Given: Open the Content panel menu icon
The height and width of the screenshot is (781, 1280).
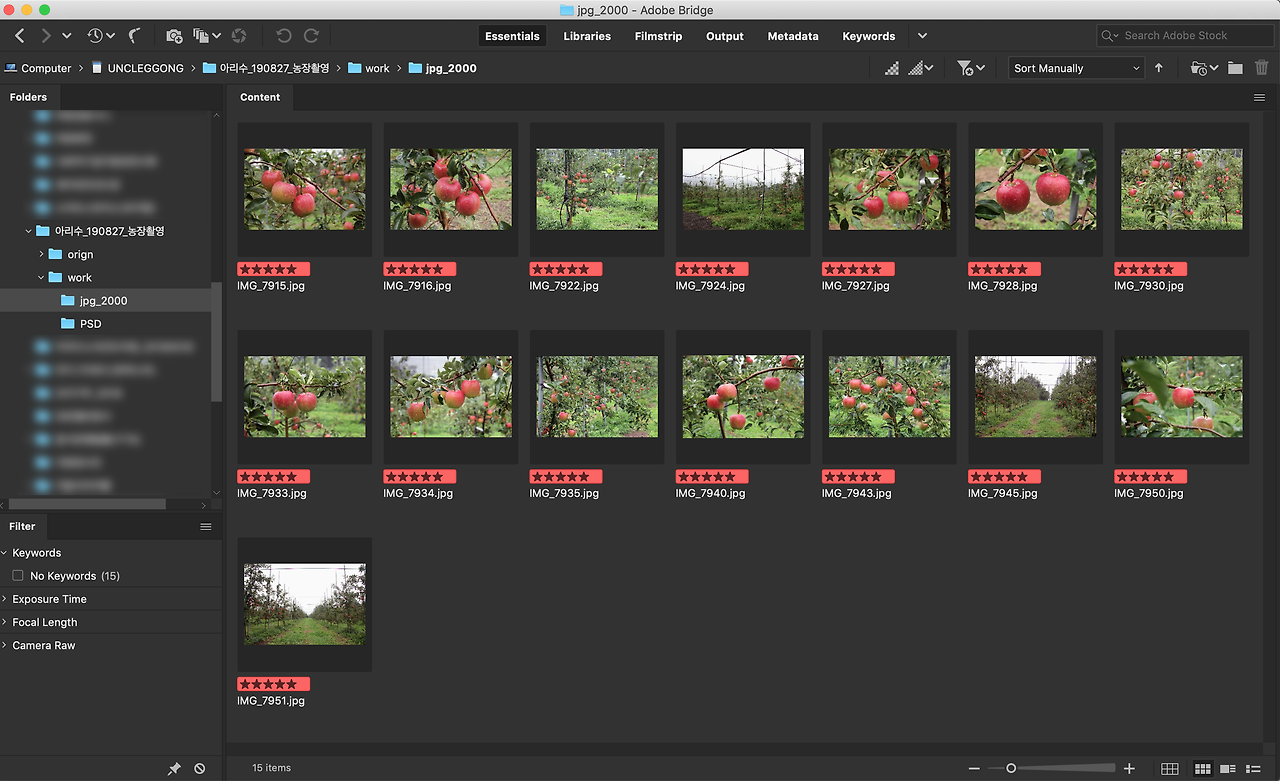Looking at the screenshot, I should tap(1260, 98).
